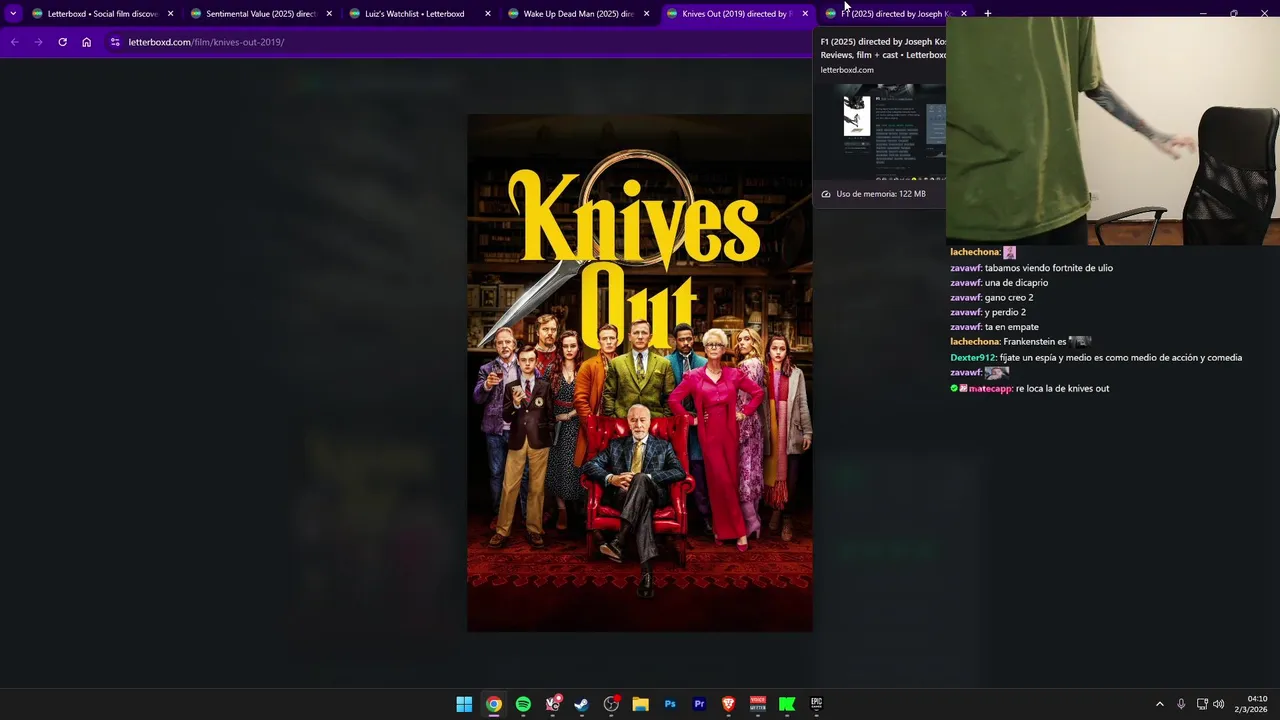1280x720 pixels.
Task: Click lachechona's first chat message username
Action: tap(975, 252)
